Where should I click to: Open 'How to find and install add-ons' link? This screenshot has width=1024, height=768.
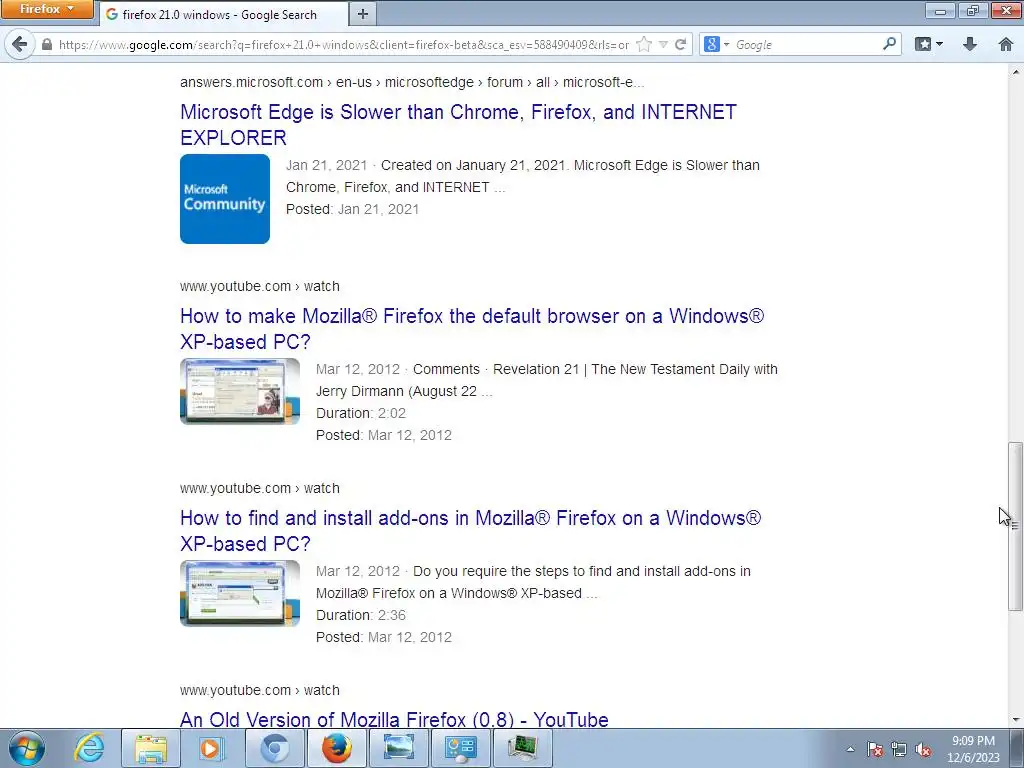[x=471, y=530]
